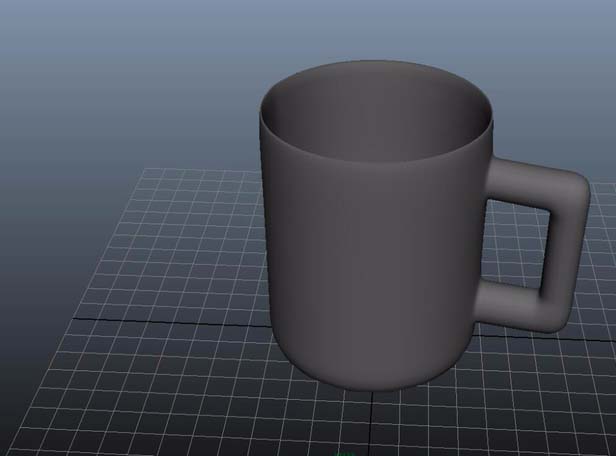The image size is (616, 456).
Task: Click the mug's square handle
Action: (564, 245)
